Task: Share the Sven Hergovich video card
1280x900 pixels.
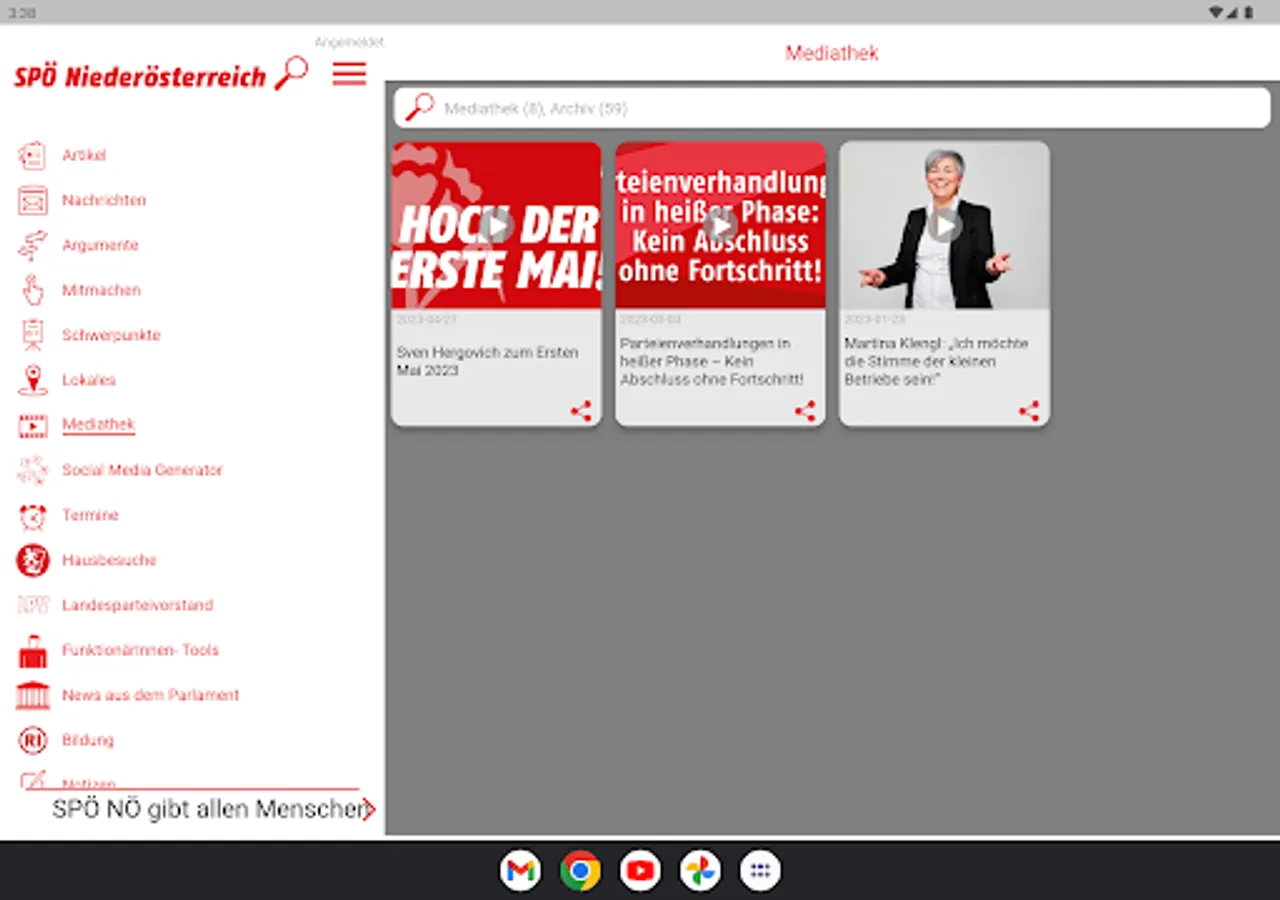Action: [x=581, y=411]
